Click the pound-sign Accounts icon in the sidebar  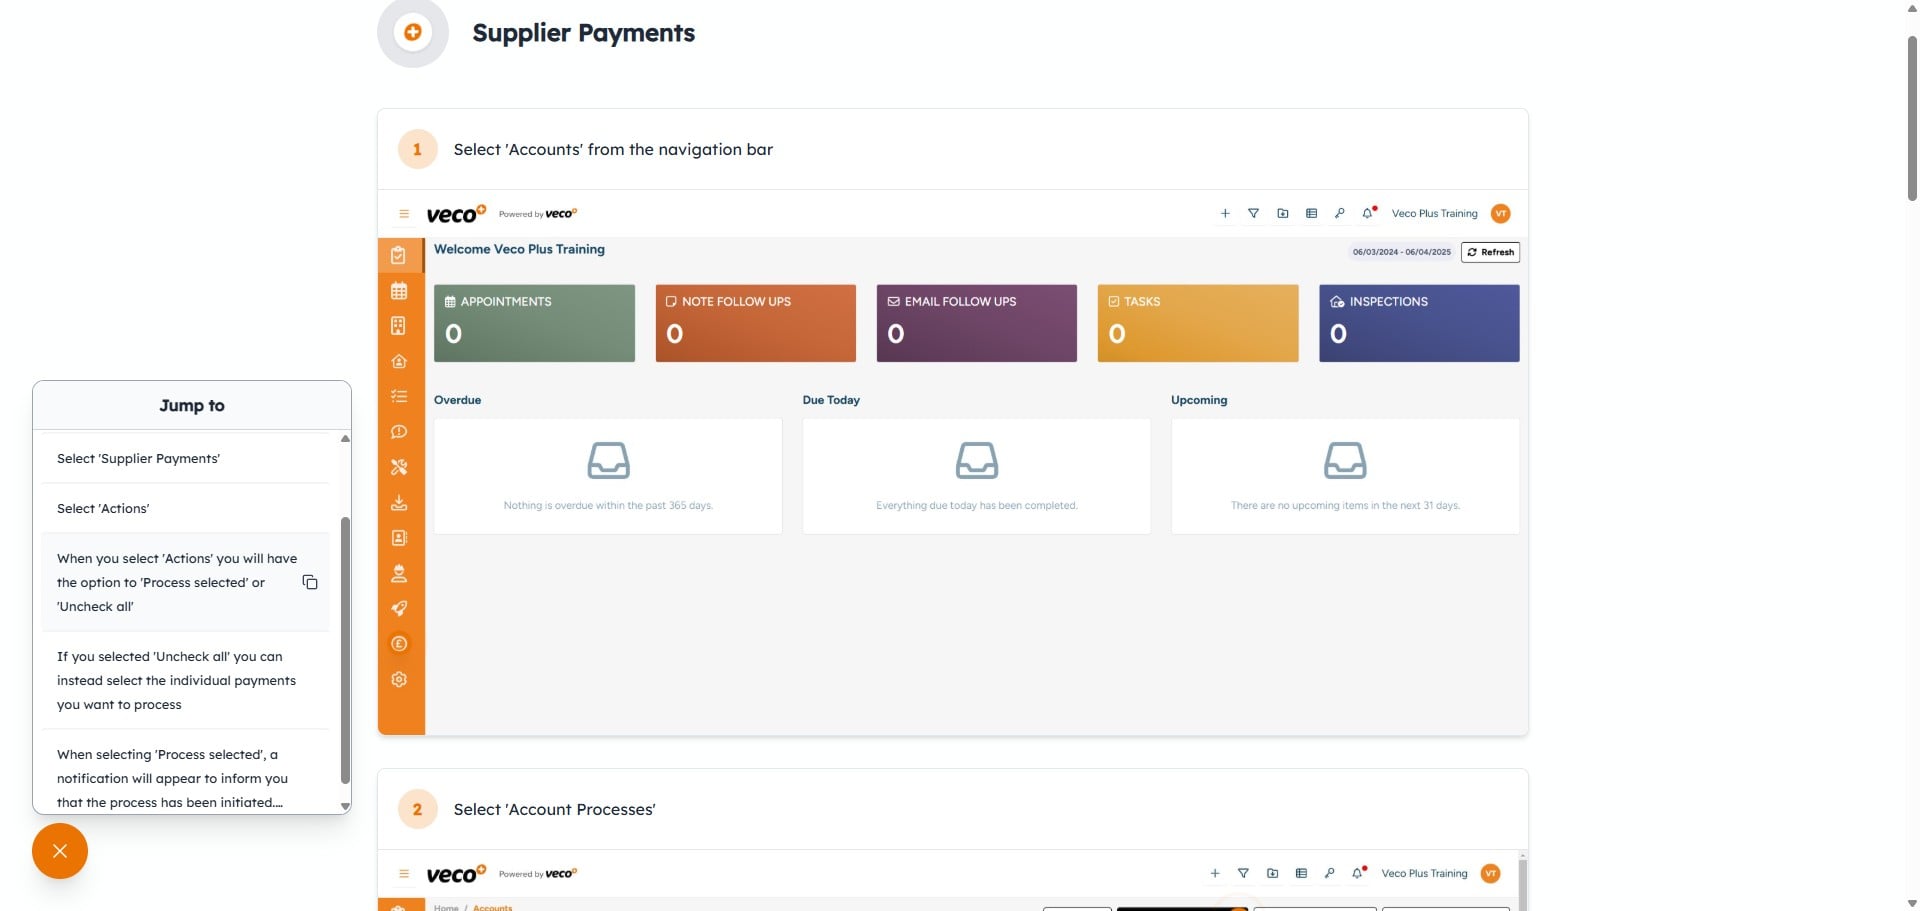tap(399, 644)
